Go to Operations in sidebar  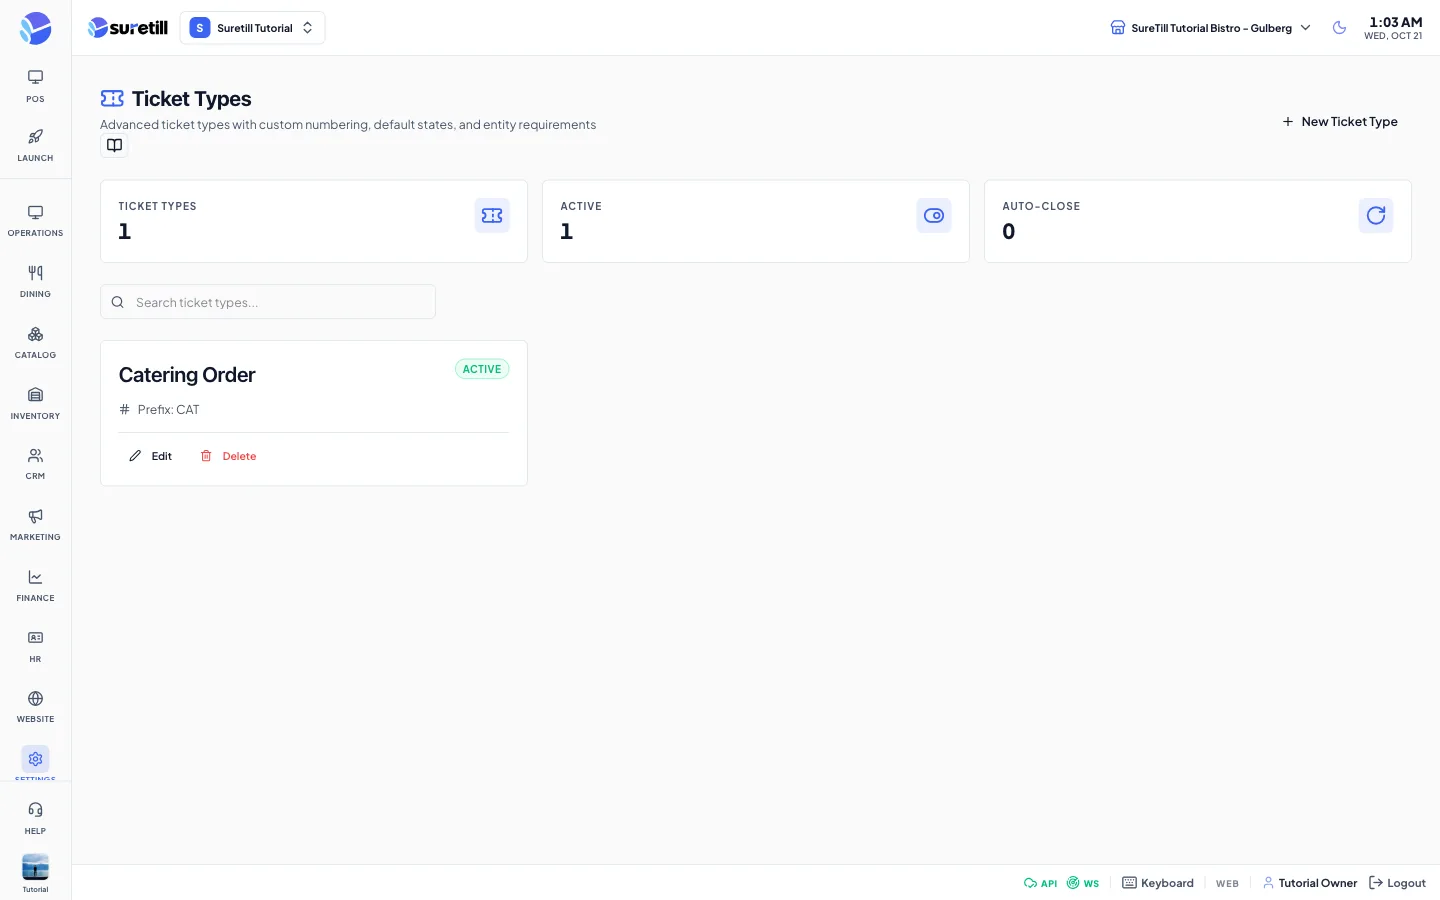[x=35, y=221]
